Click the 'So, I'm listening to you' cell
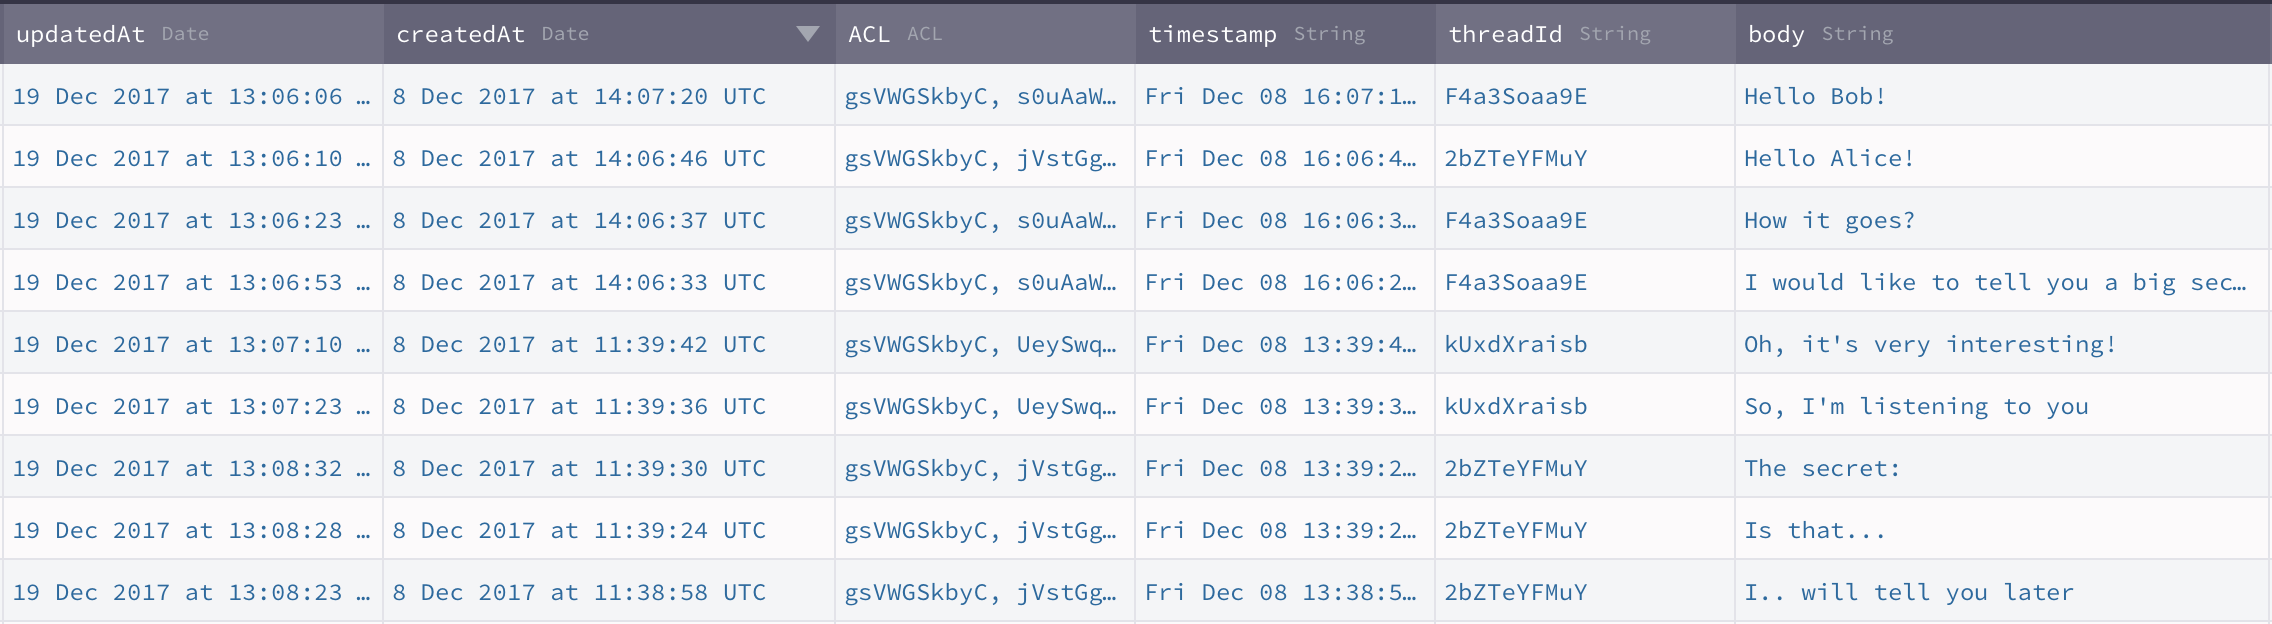Viewport: 2272px width, 624px height. (2002, 406)
